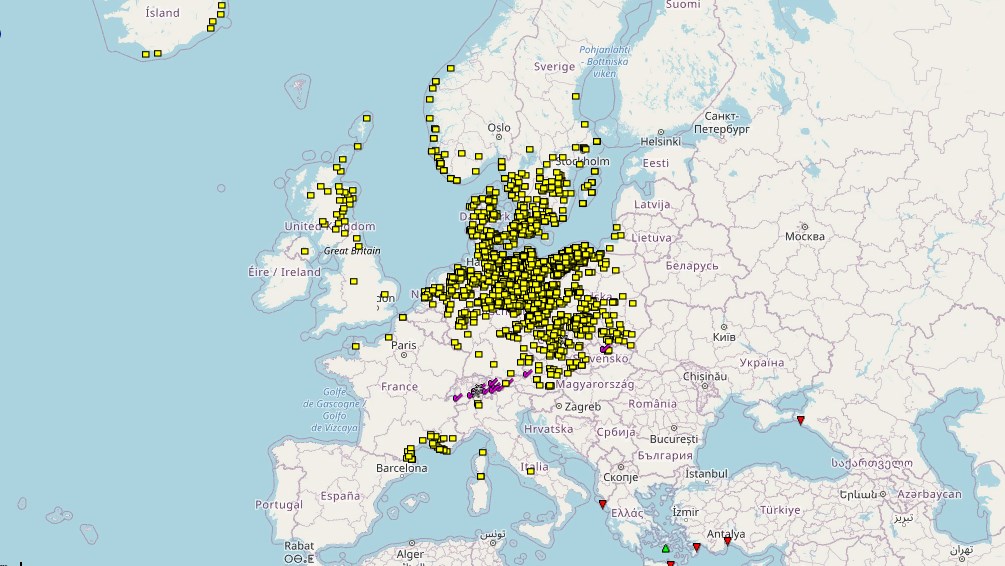Click the westernmost yellow marker in Iceland
Viewport: 1005px width, 566px height.
(x=146, y=54)
